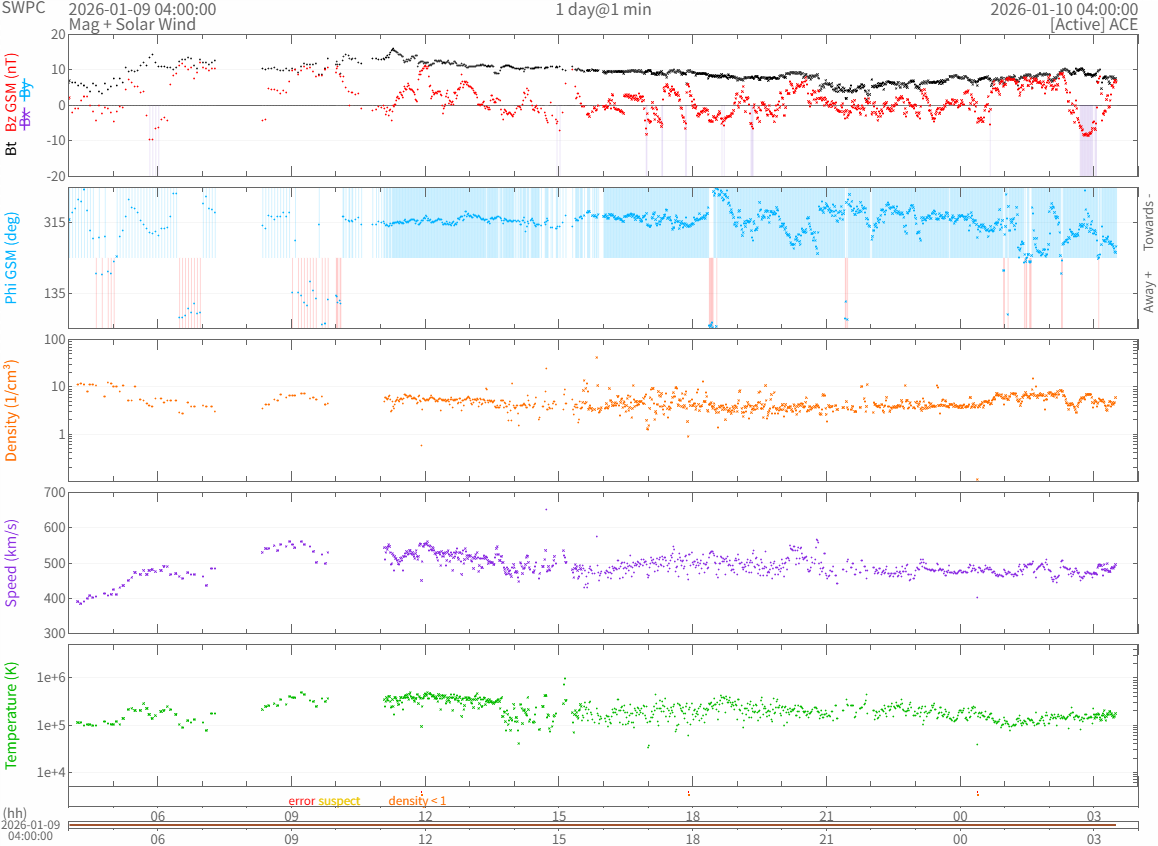Click the start time 2026-01-09 04:00:00 at top
1158x846 pixels.
coord(141,9)
